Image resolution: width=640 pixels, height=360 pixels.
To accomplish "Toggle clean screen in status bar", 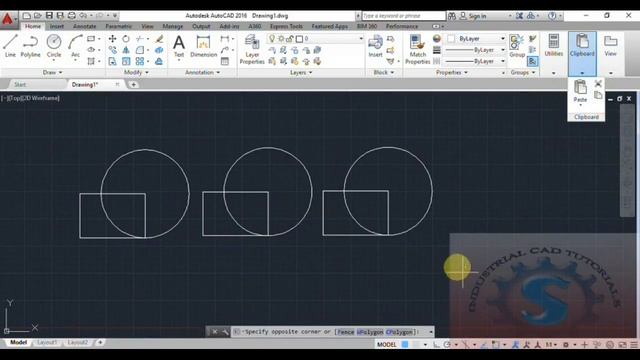I will point(622,344).
